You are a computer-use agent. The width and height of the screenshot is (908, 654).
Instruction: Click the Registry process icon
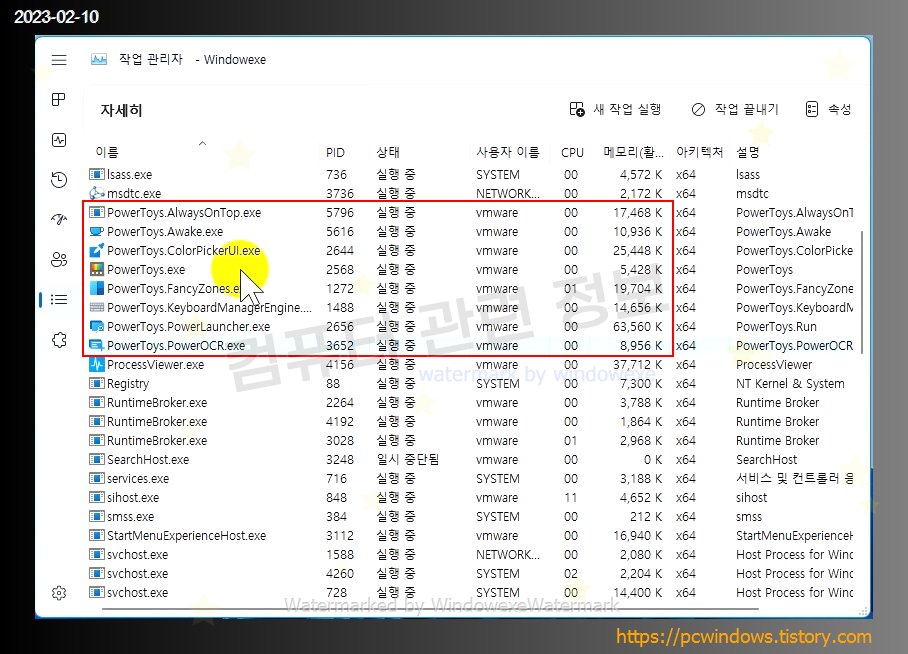point(97,383)
